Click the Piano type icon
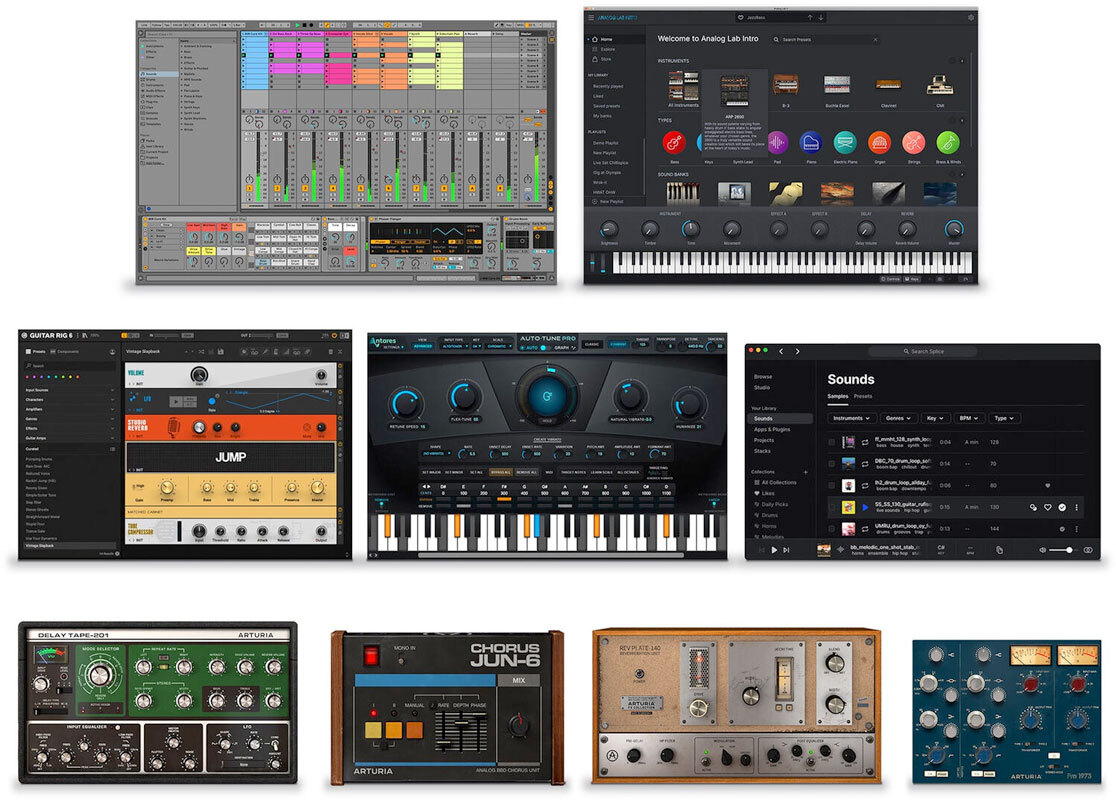The image size is (1116, 800). coord(811,142)
